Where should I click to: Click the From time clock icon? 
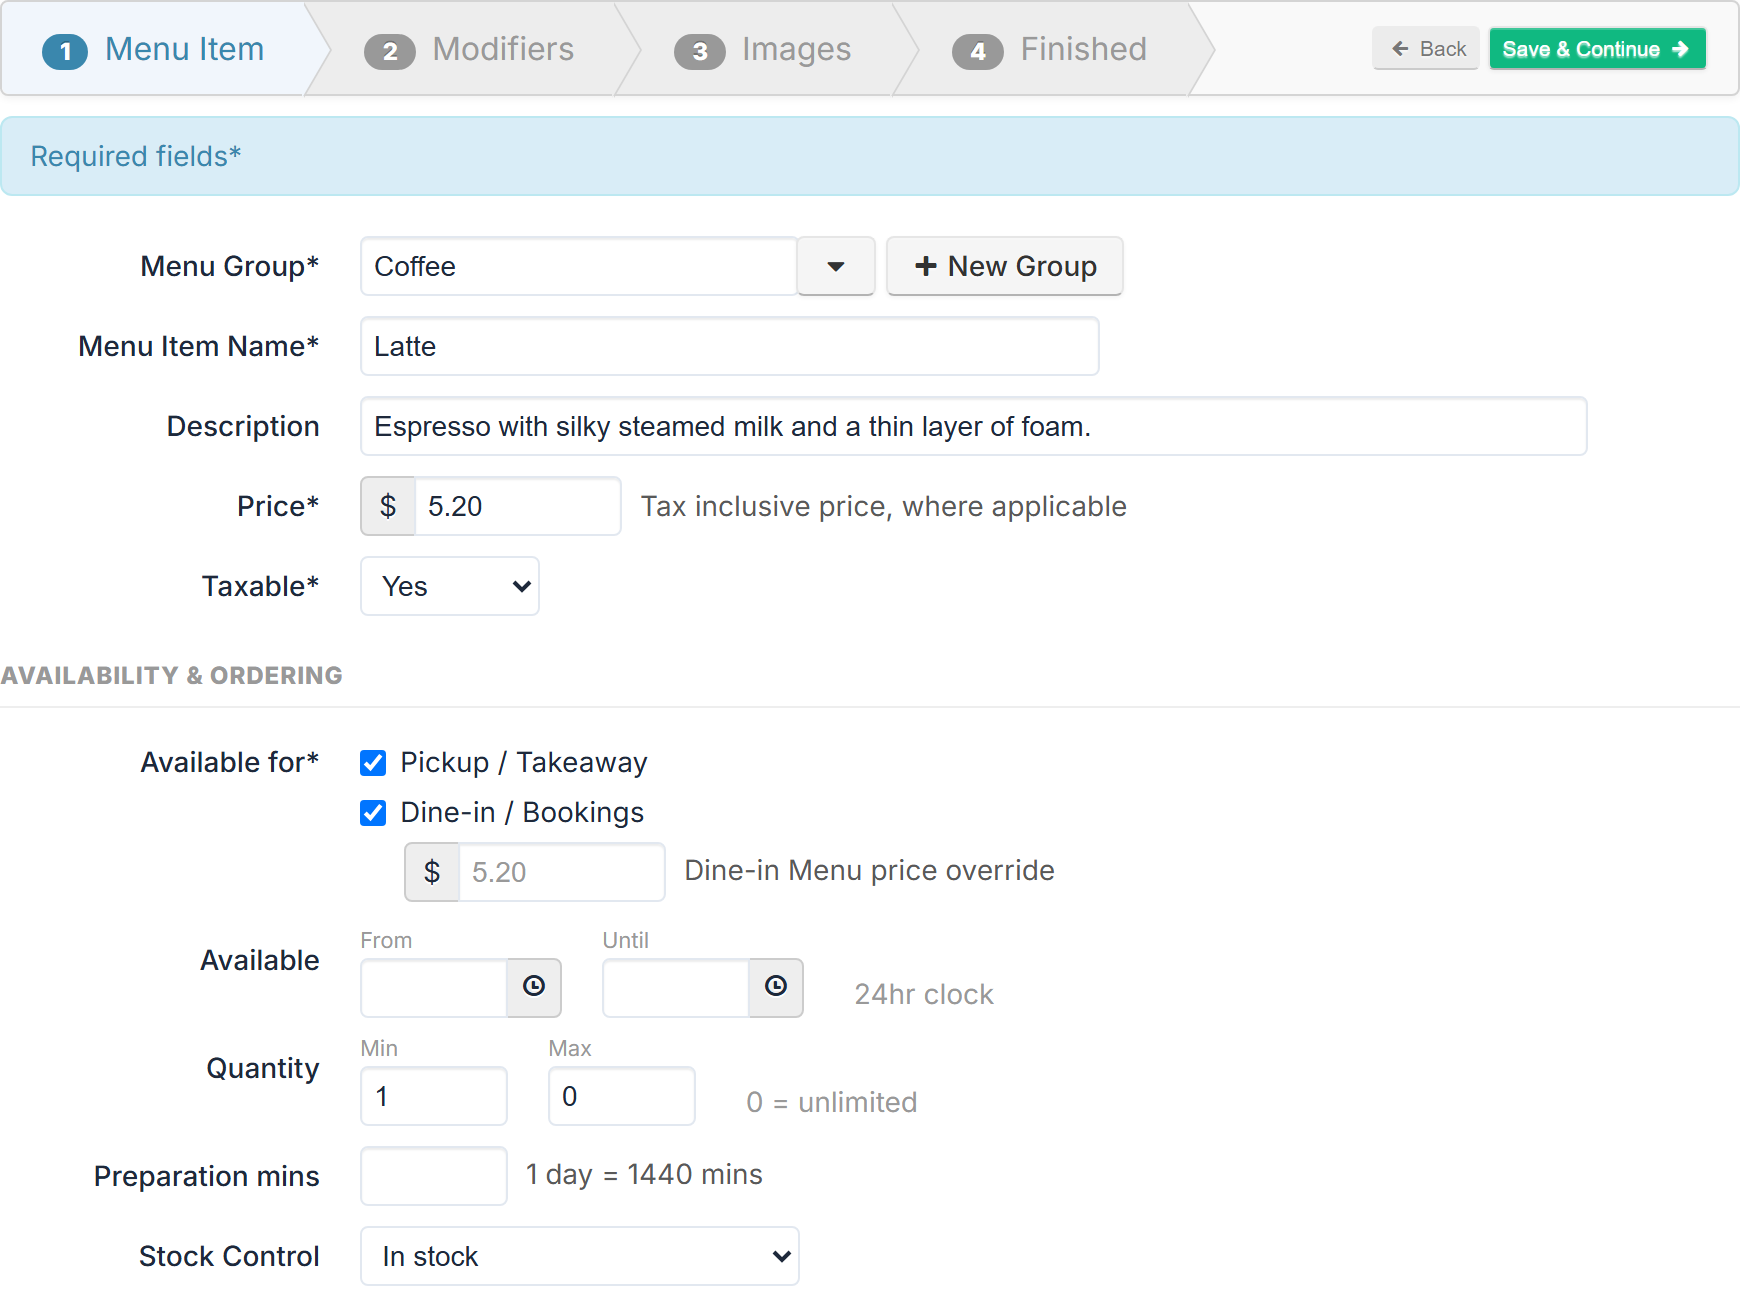534,987
